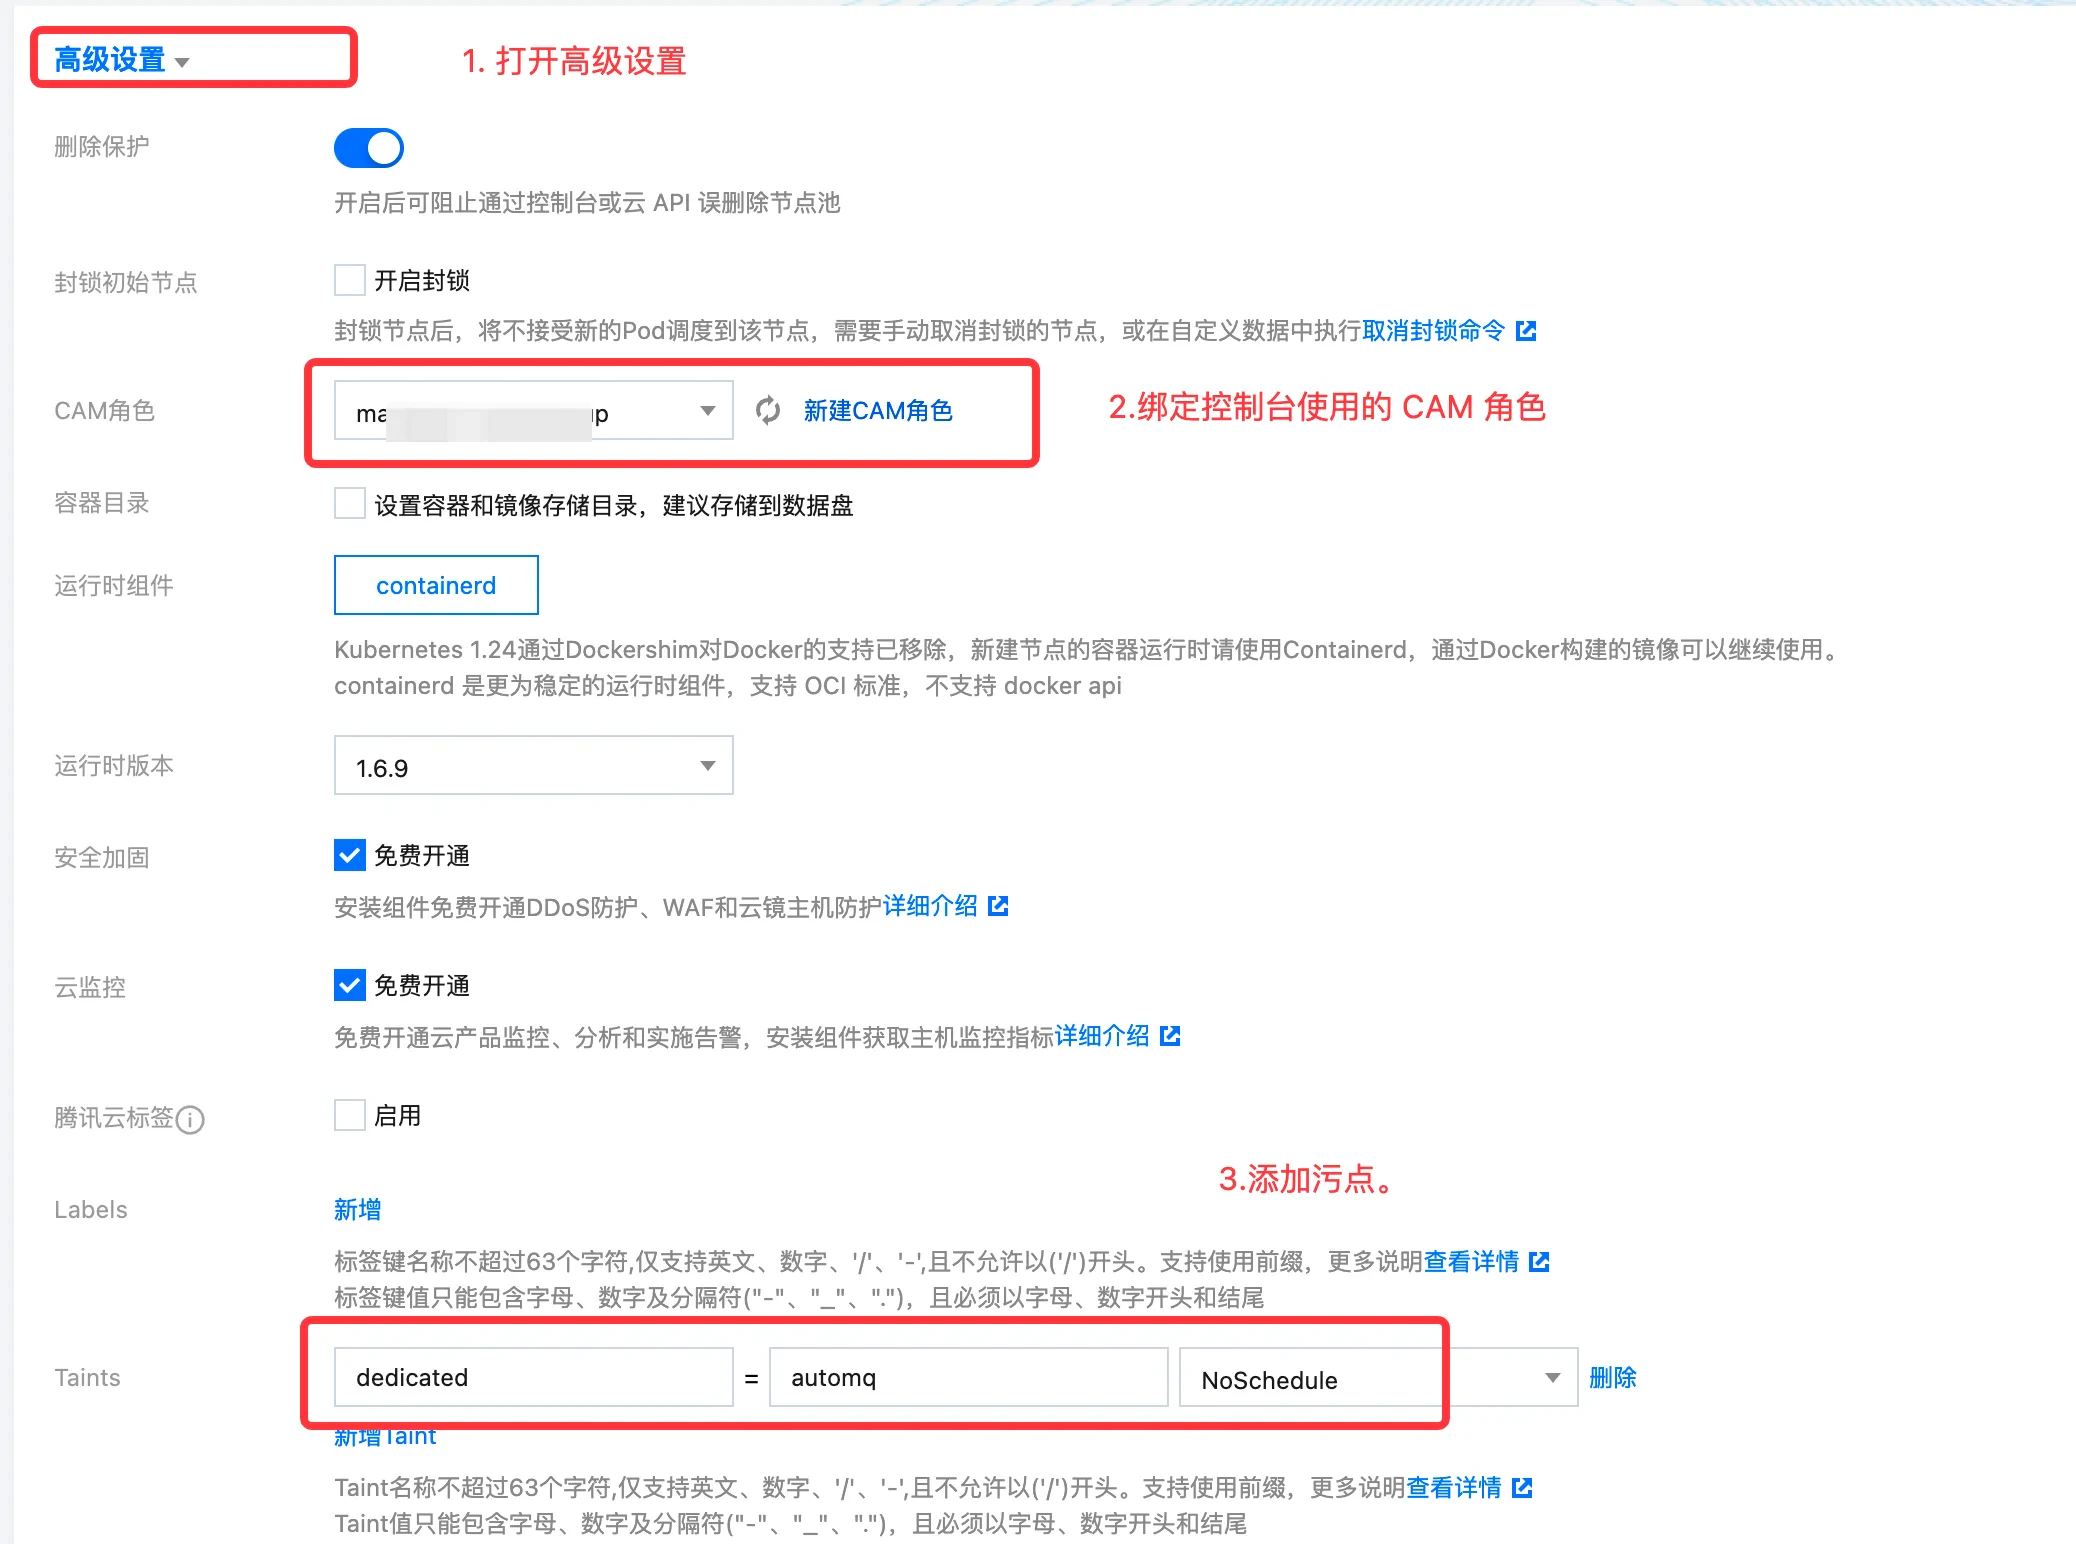This screenshot has height=1544, width=2076.
Task: Select the containerd runtime button
Action: coord(436,585)
